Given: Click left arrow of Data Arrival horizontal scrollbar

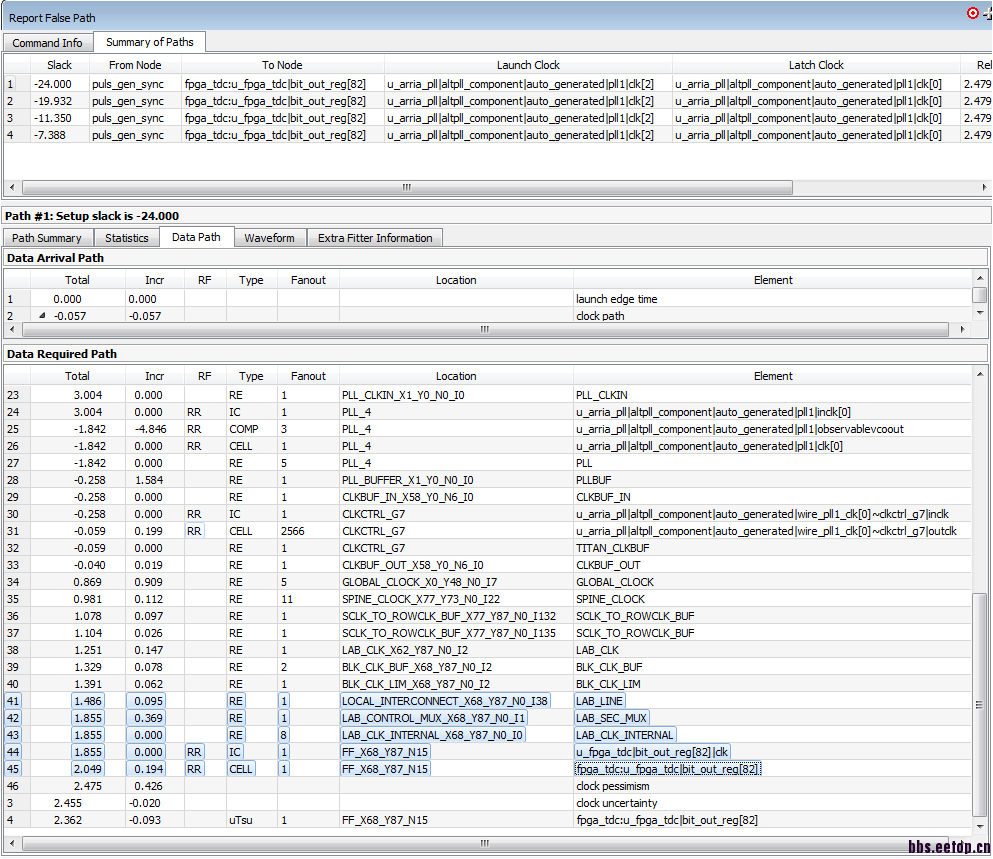Looking at the screenshot, I should [x=13, y=329].
